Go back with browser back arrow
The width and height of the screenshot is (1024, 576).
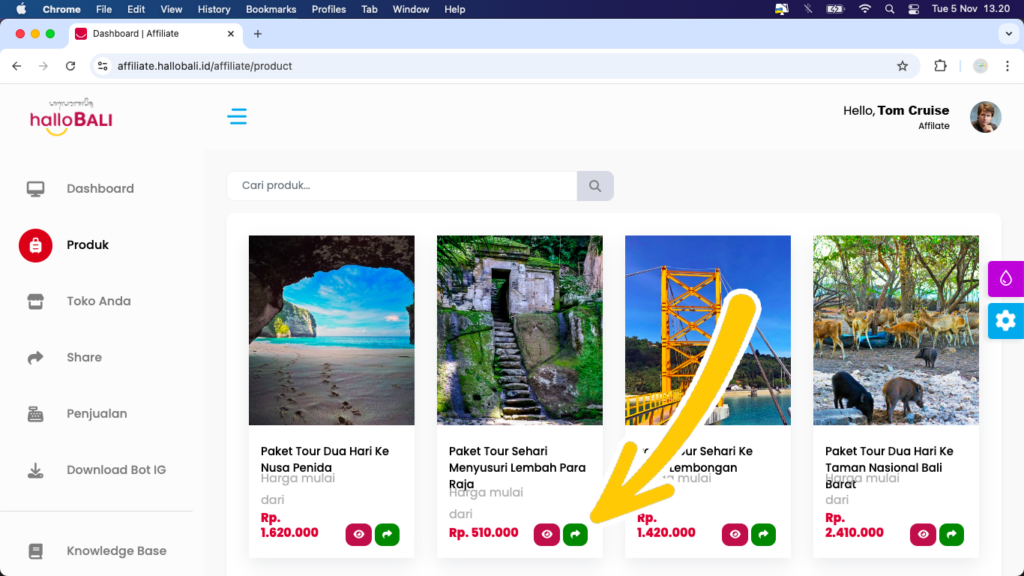pyautogui.click(x=17, y=66)
